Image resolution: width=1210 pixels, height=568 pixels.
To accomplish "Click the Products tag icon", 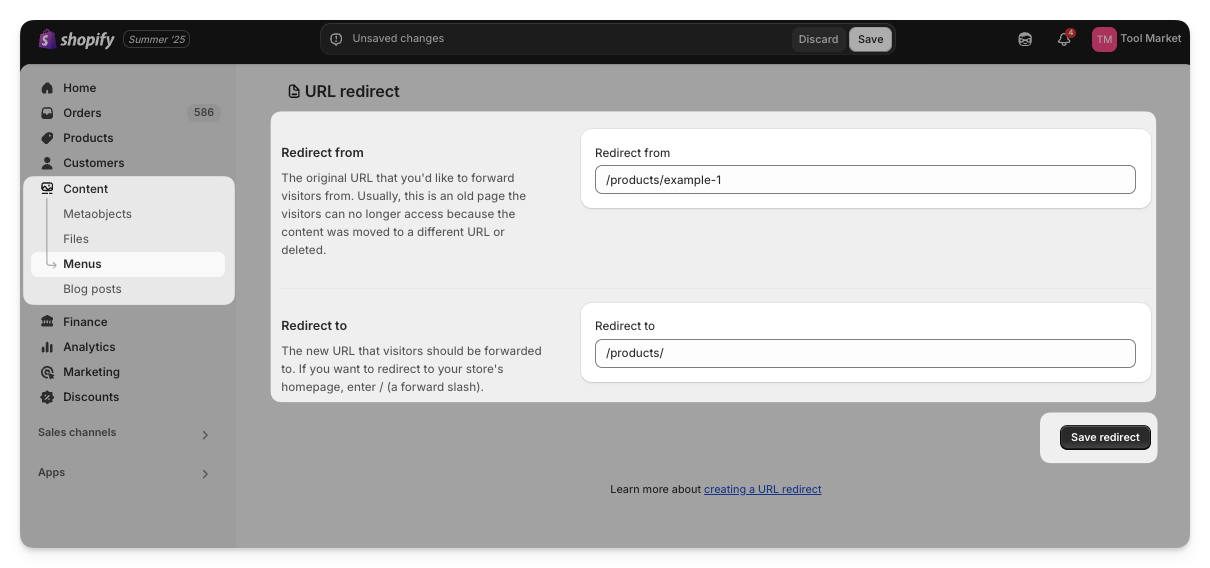I will (47, 138).
